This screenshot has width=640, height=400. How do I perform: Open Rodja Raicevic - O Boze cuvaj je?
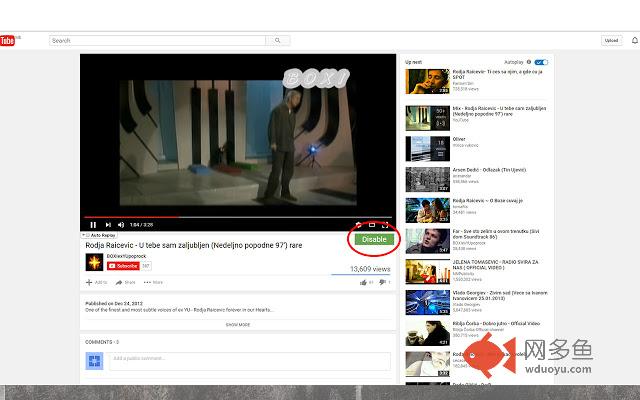click(487, 200)
